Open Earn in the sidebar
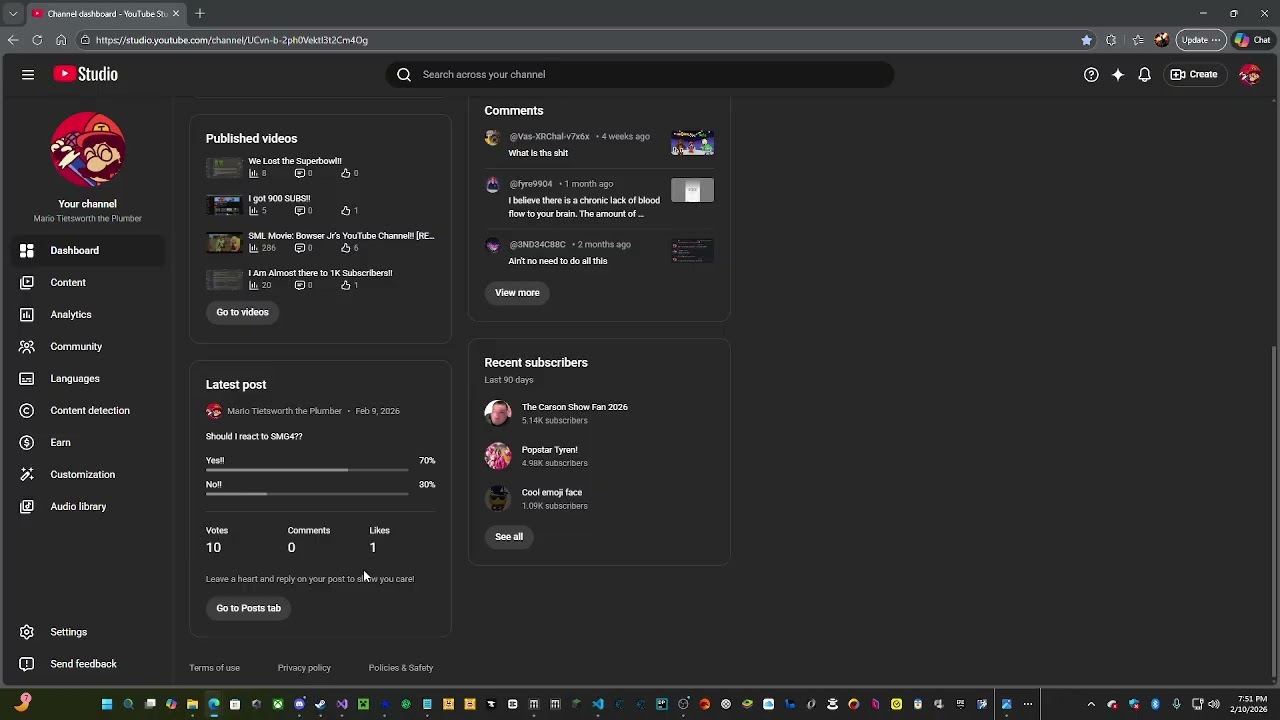This screenshot has width=1280, height=720. click(x=87, y=442)
